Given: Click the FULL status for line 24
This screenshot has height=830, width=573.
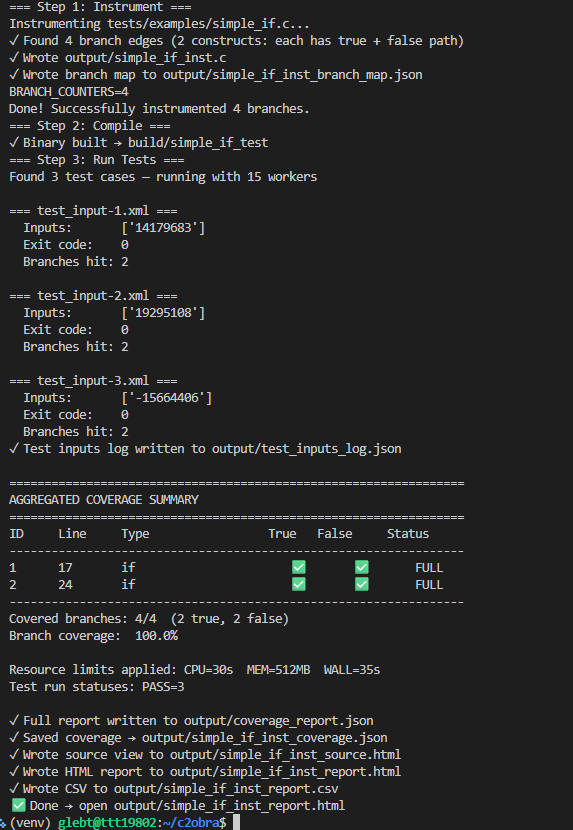Looking at the screenshot, I should (x=429, y=584).
